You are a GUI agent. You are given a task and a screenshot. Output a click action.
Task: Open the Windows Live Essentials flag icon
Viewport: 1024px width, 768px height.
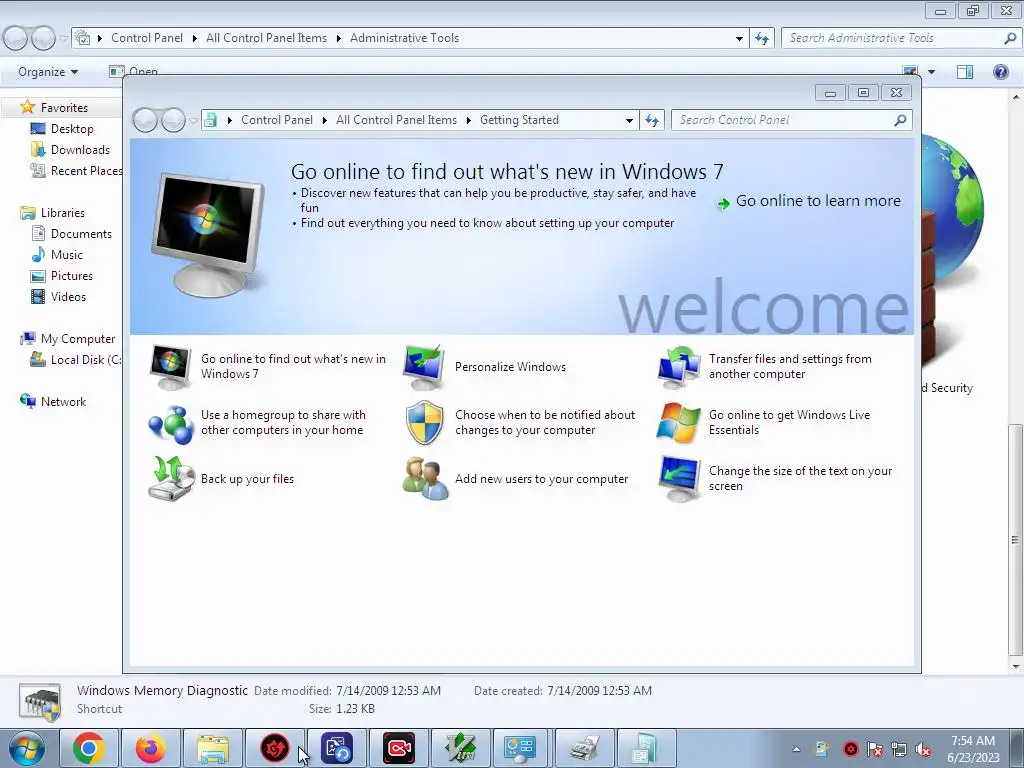[x=679, y=423]
